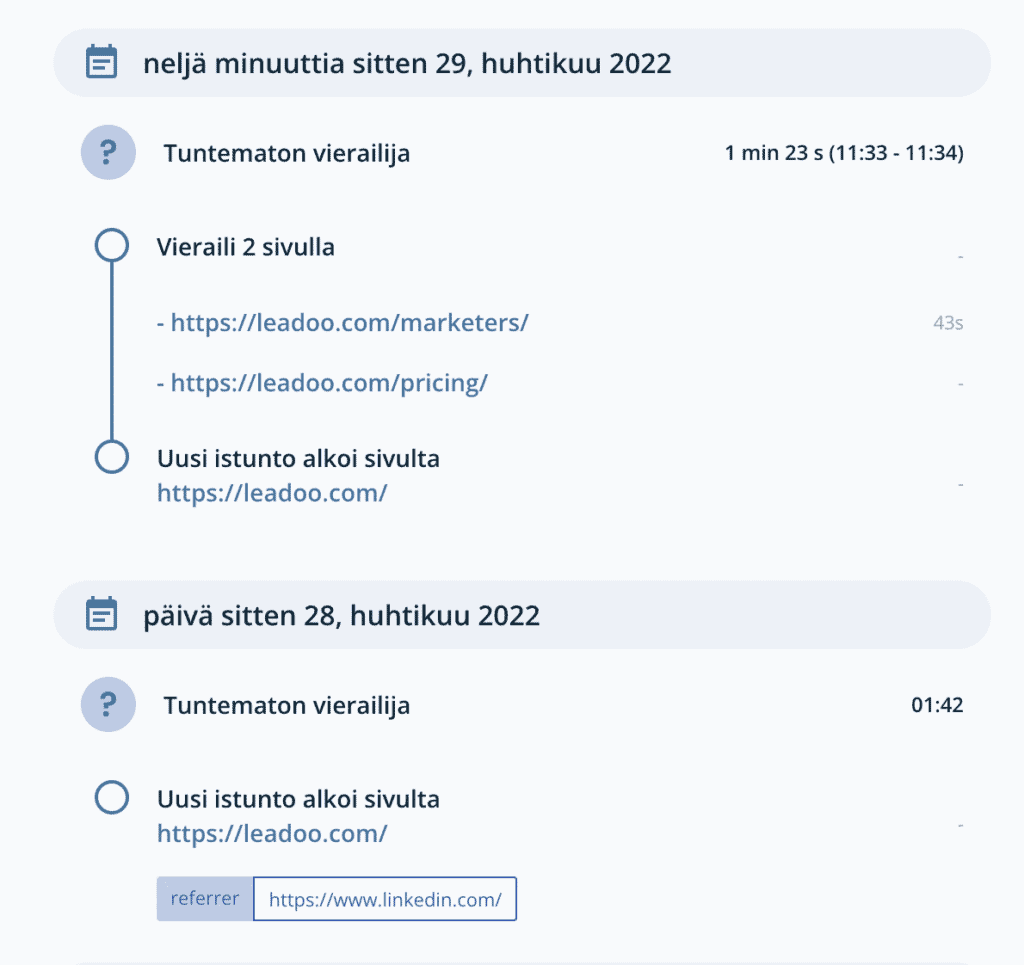The height and width of the screenshot is (965, 1024).
Task: Click the timeline connector line between circles
Action: 111,350
